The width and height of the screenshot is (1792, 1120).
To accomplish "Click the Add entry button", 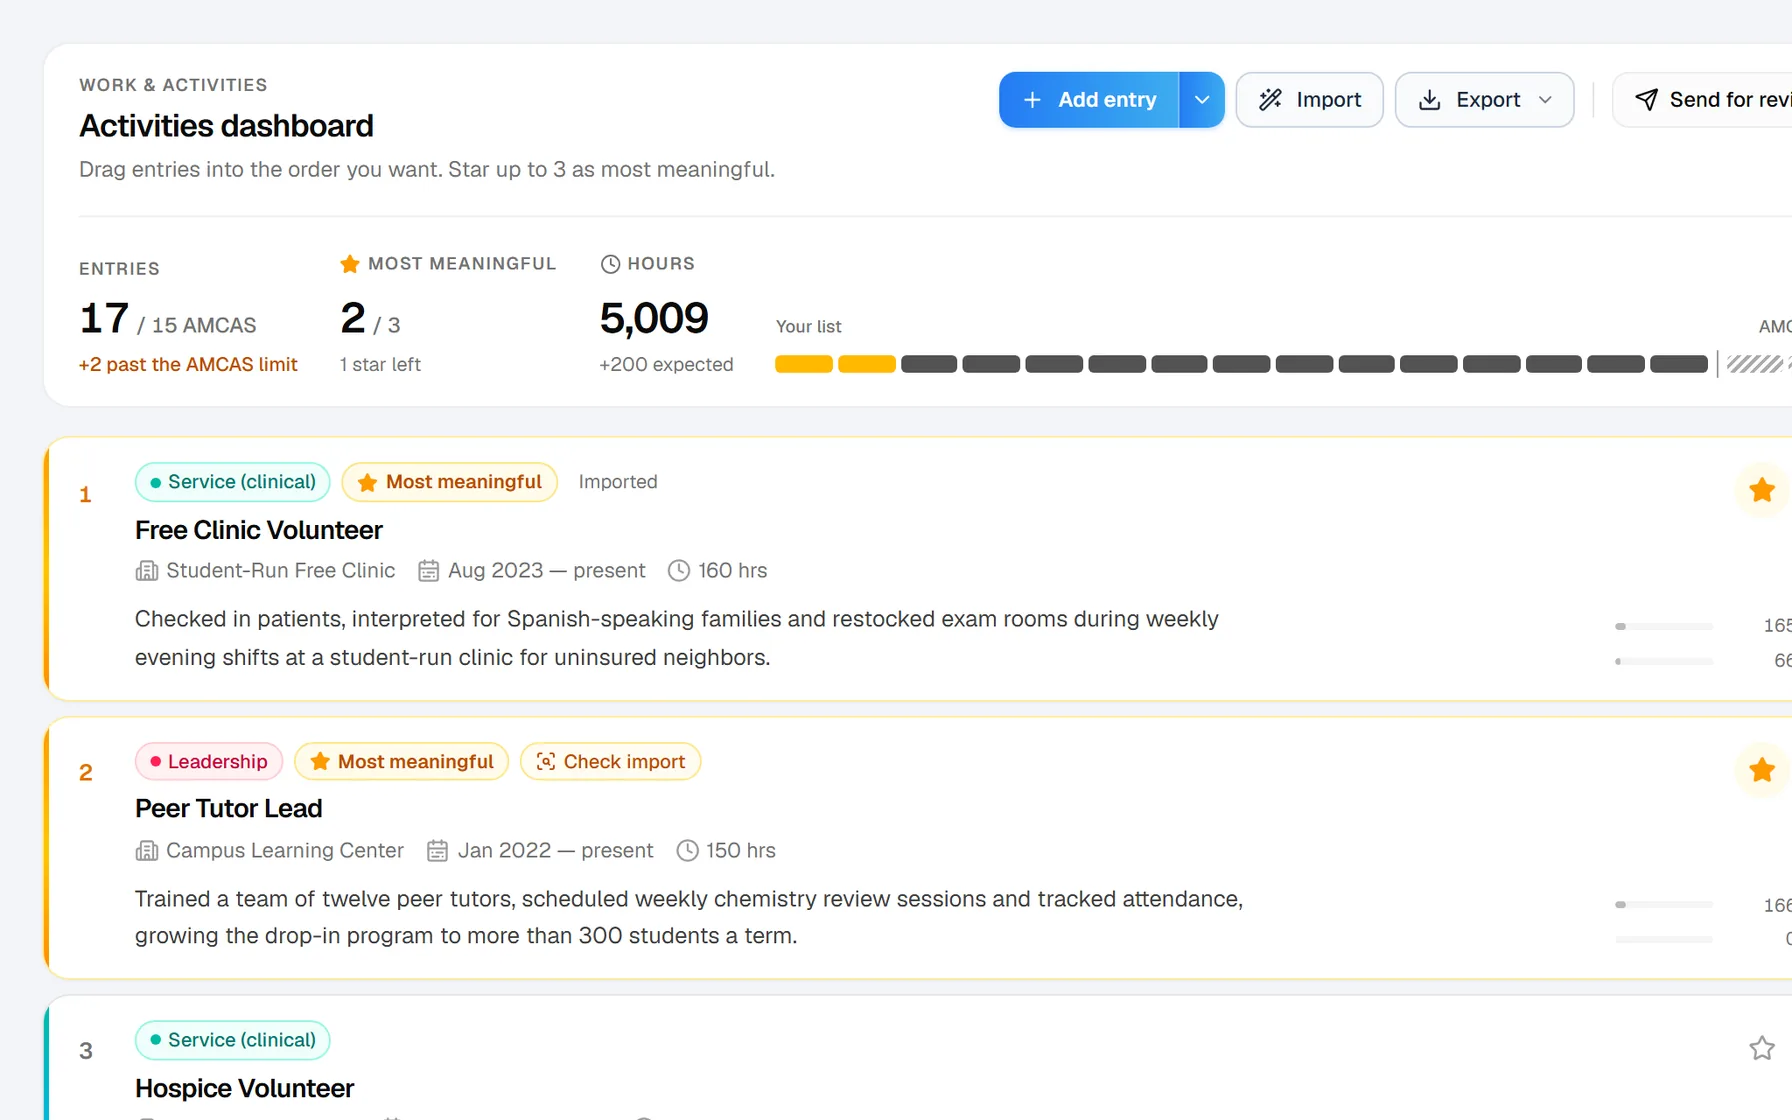I will pos(1089,100).
